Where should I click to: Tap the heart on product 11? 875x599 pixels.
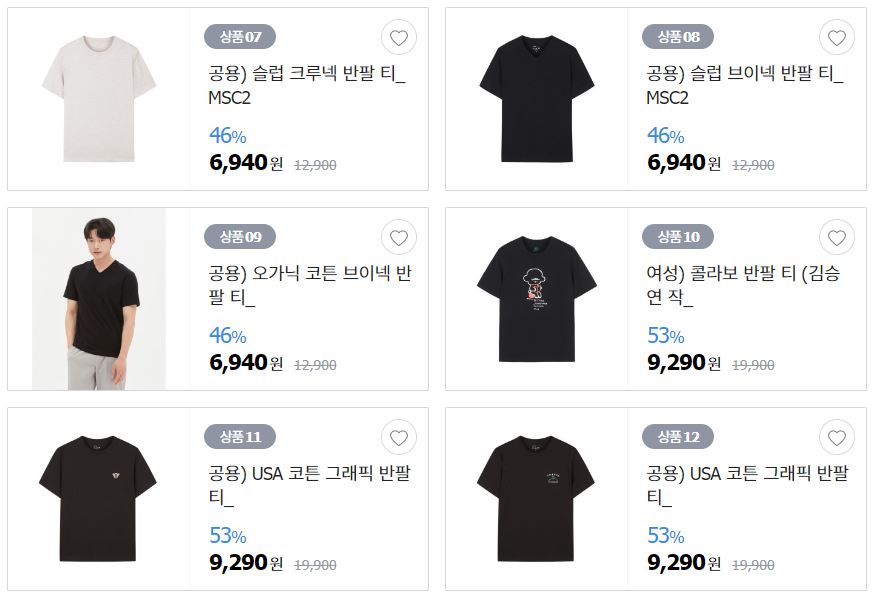[398, 437]
